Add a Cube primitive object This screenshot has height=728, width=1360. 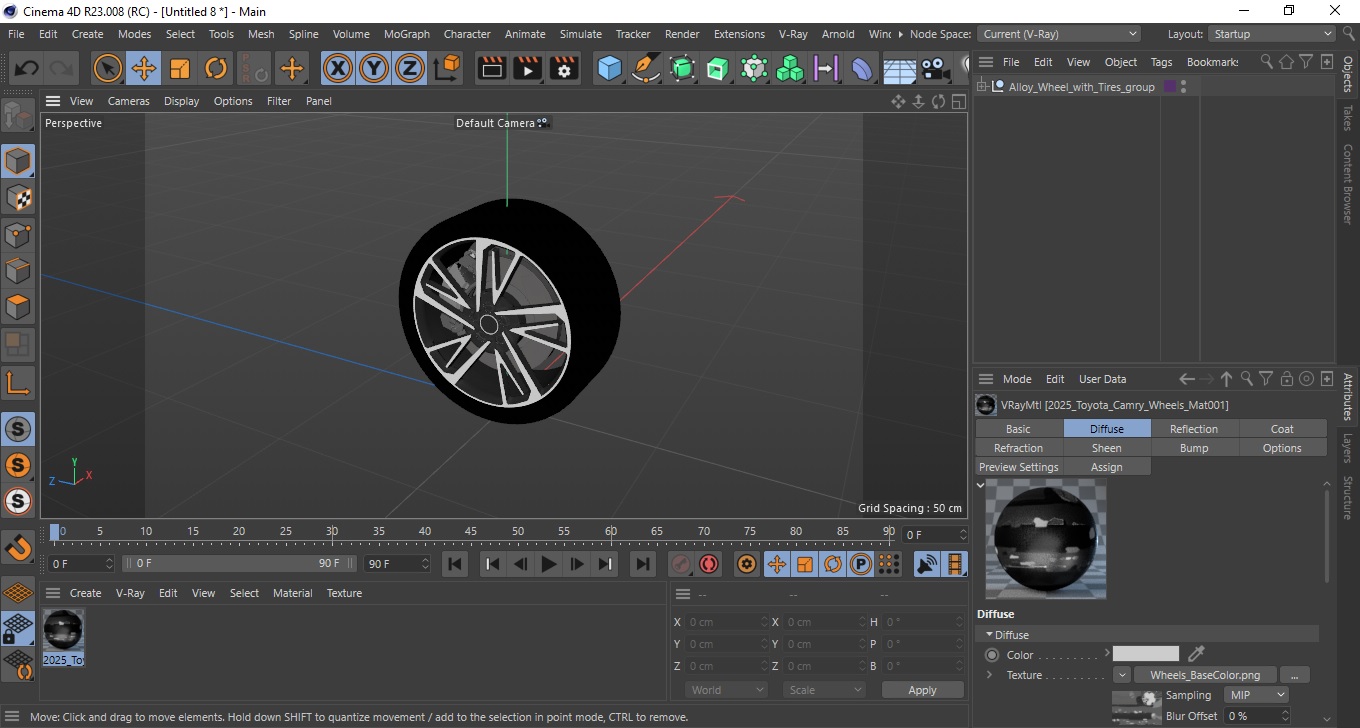coord(610,68)
